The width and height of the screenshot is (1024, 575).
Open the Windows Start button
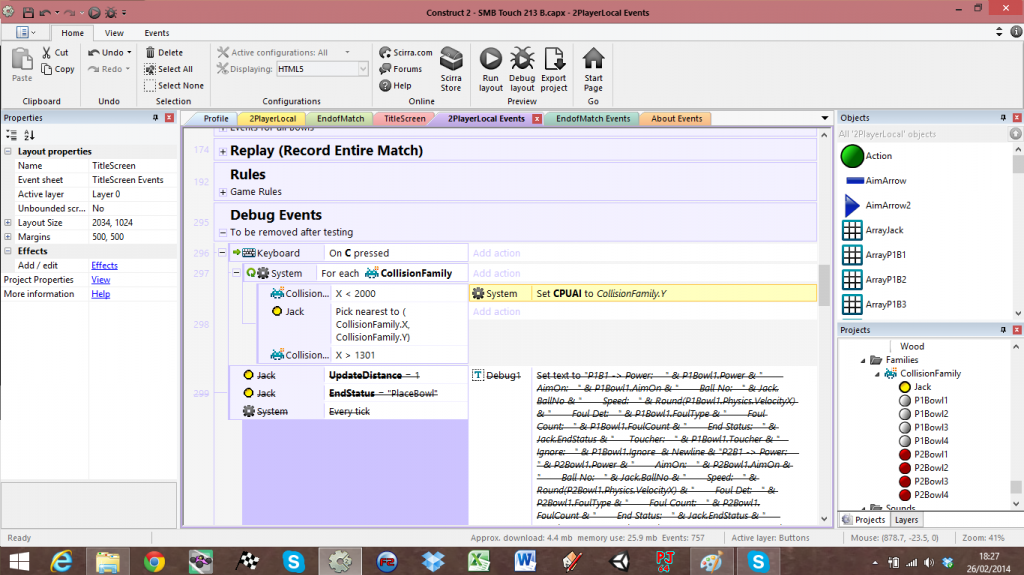[19, 561]
